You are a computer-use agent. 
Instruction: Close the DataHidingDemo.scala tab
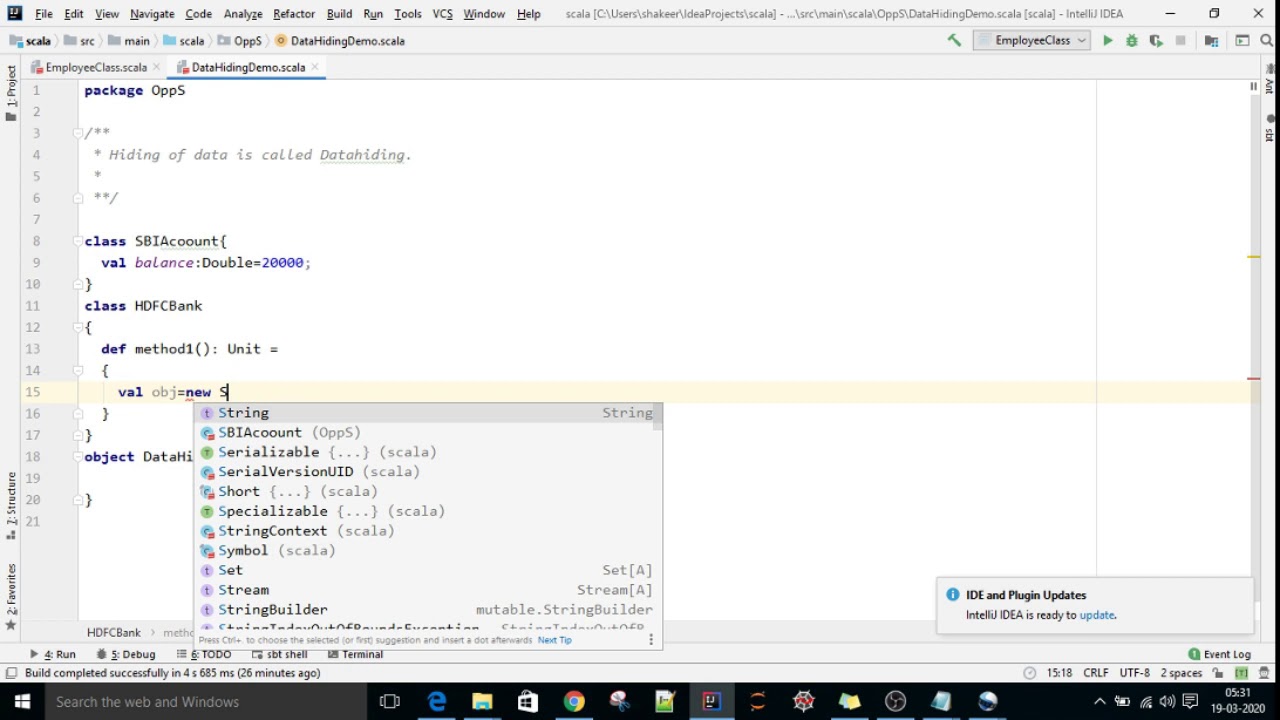coord(315,67)
